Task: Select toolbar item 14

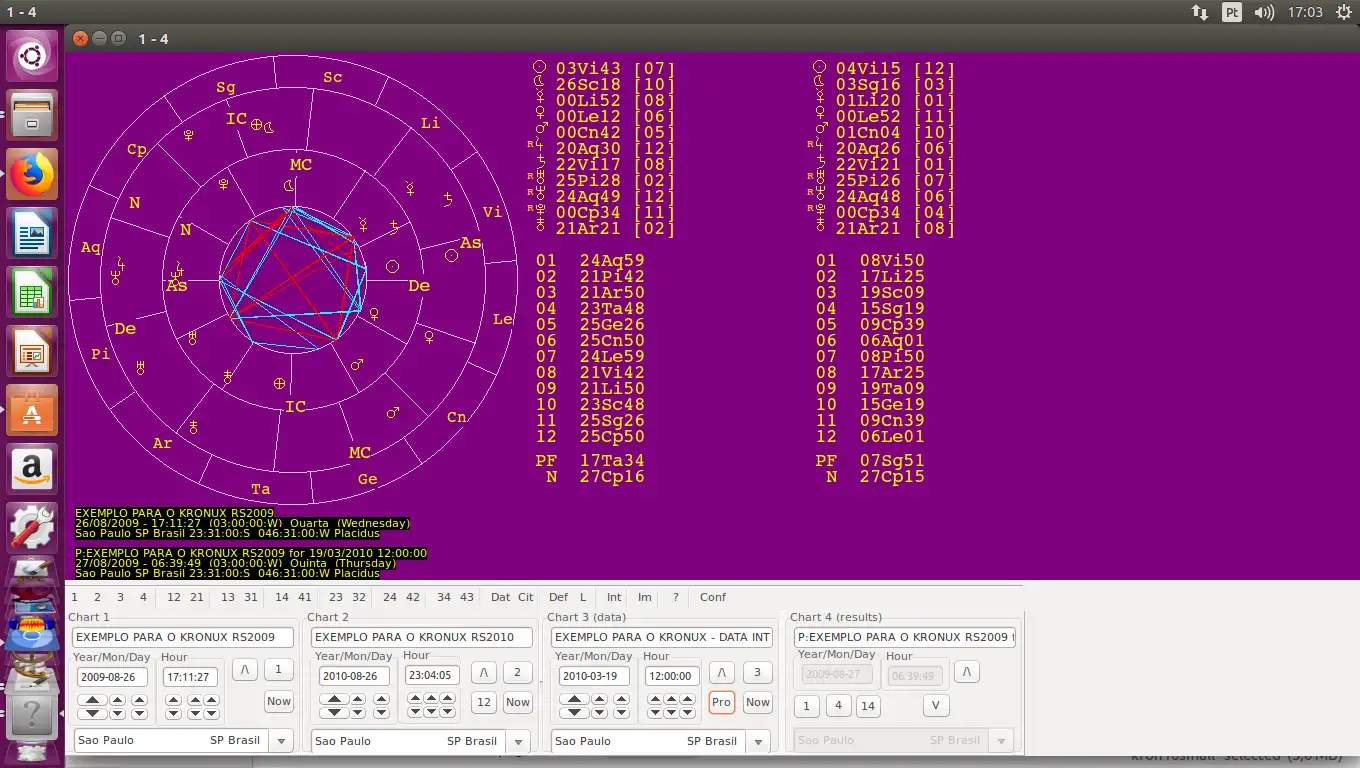Action: coord(282,597)
